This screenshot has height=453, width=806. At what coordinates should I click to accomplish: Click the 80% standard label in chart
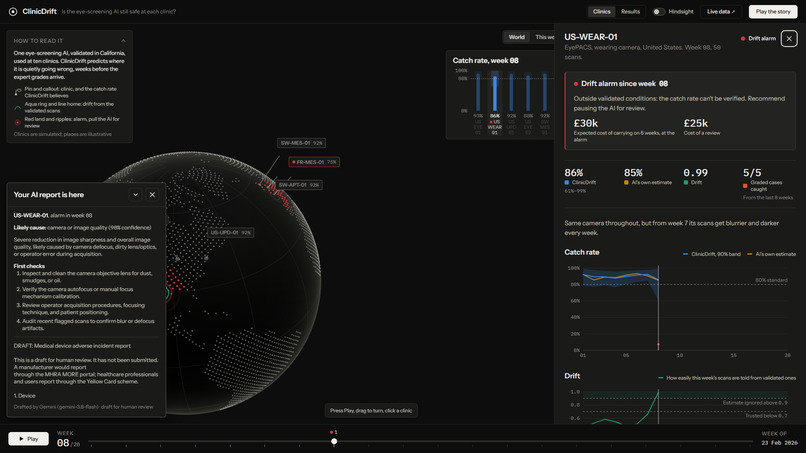pos(771,280)
